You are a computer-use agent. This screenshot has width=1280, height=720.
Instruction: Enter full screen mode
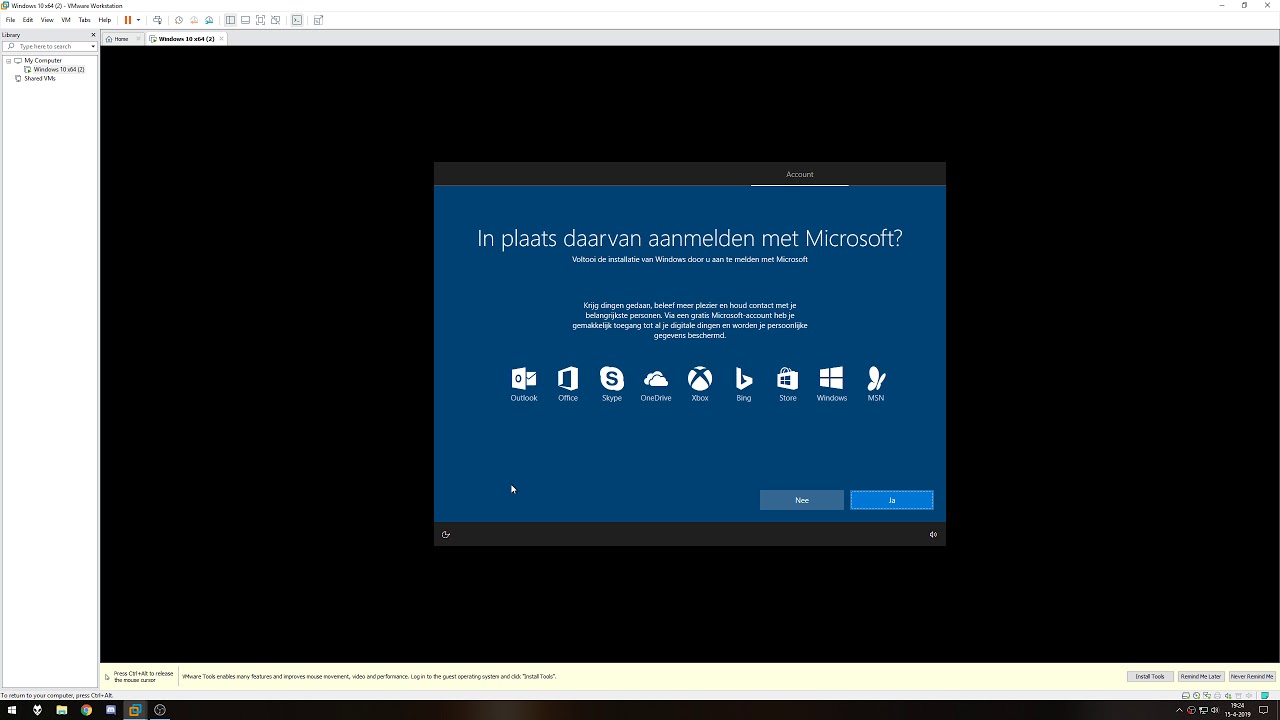(x=260, y=20)
